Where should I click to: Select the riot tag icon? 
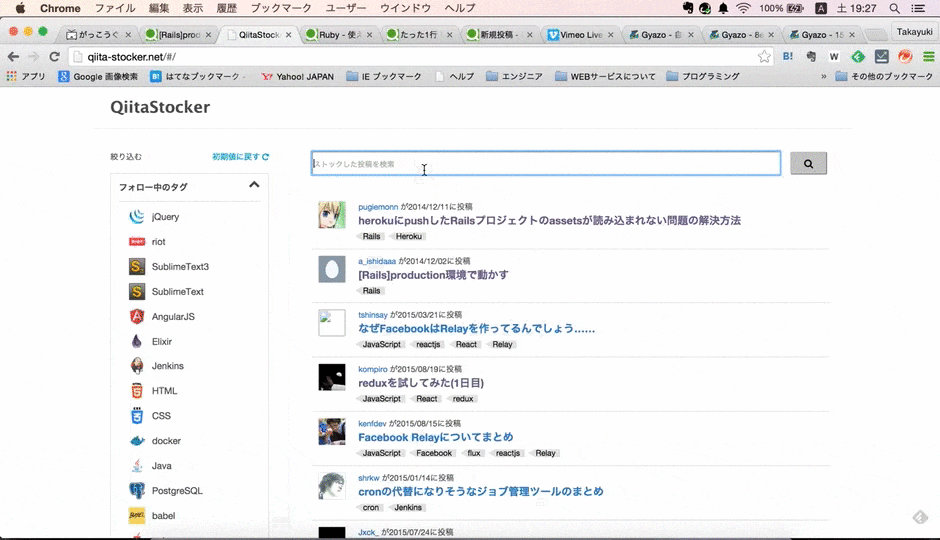click(137, 242)
